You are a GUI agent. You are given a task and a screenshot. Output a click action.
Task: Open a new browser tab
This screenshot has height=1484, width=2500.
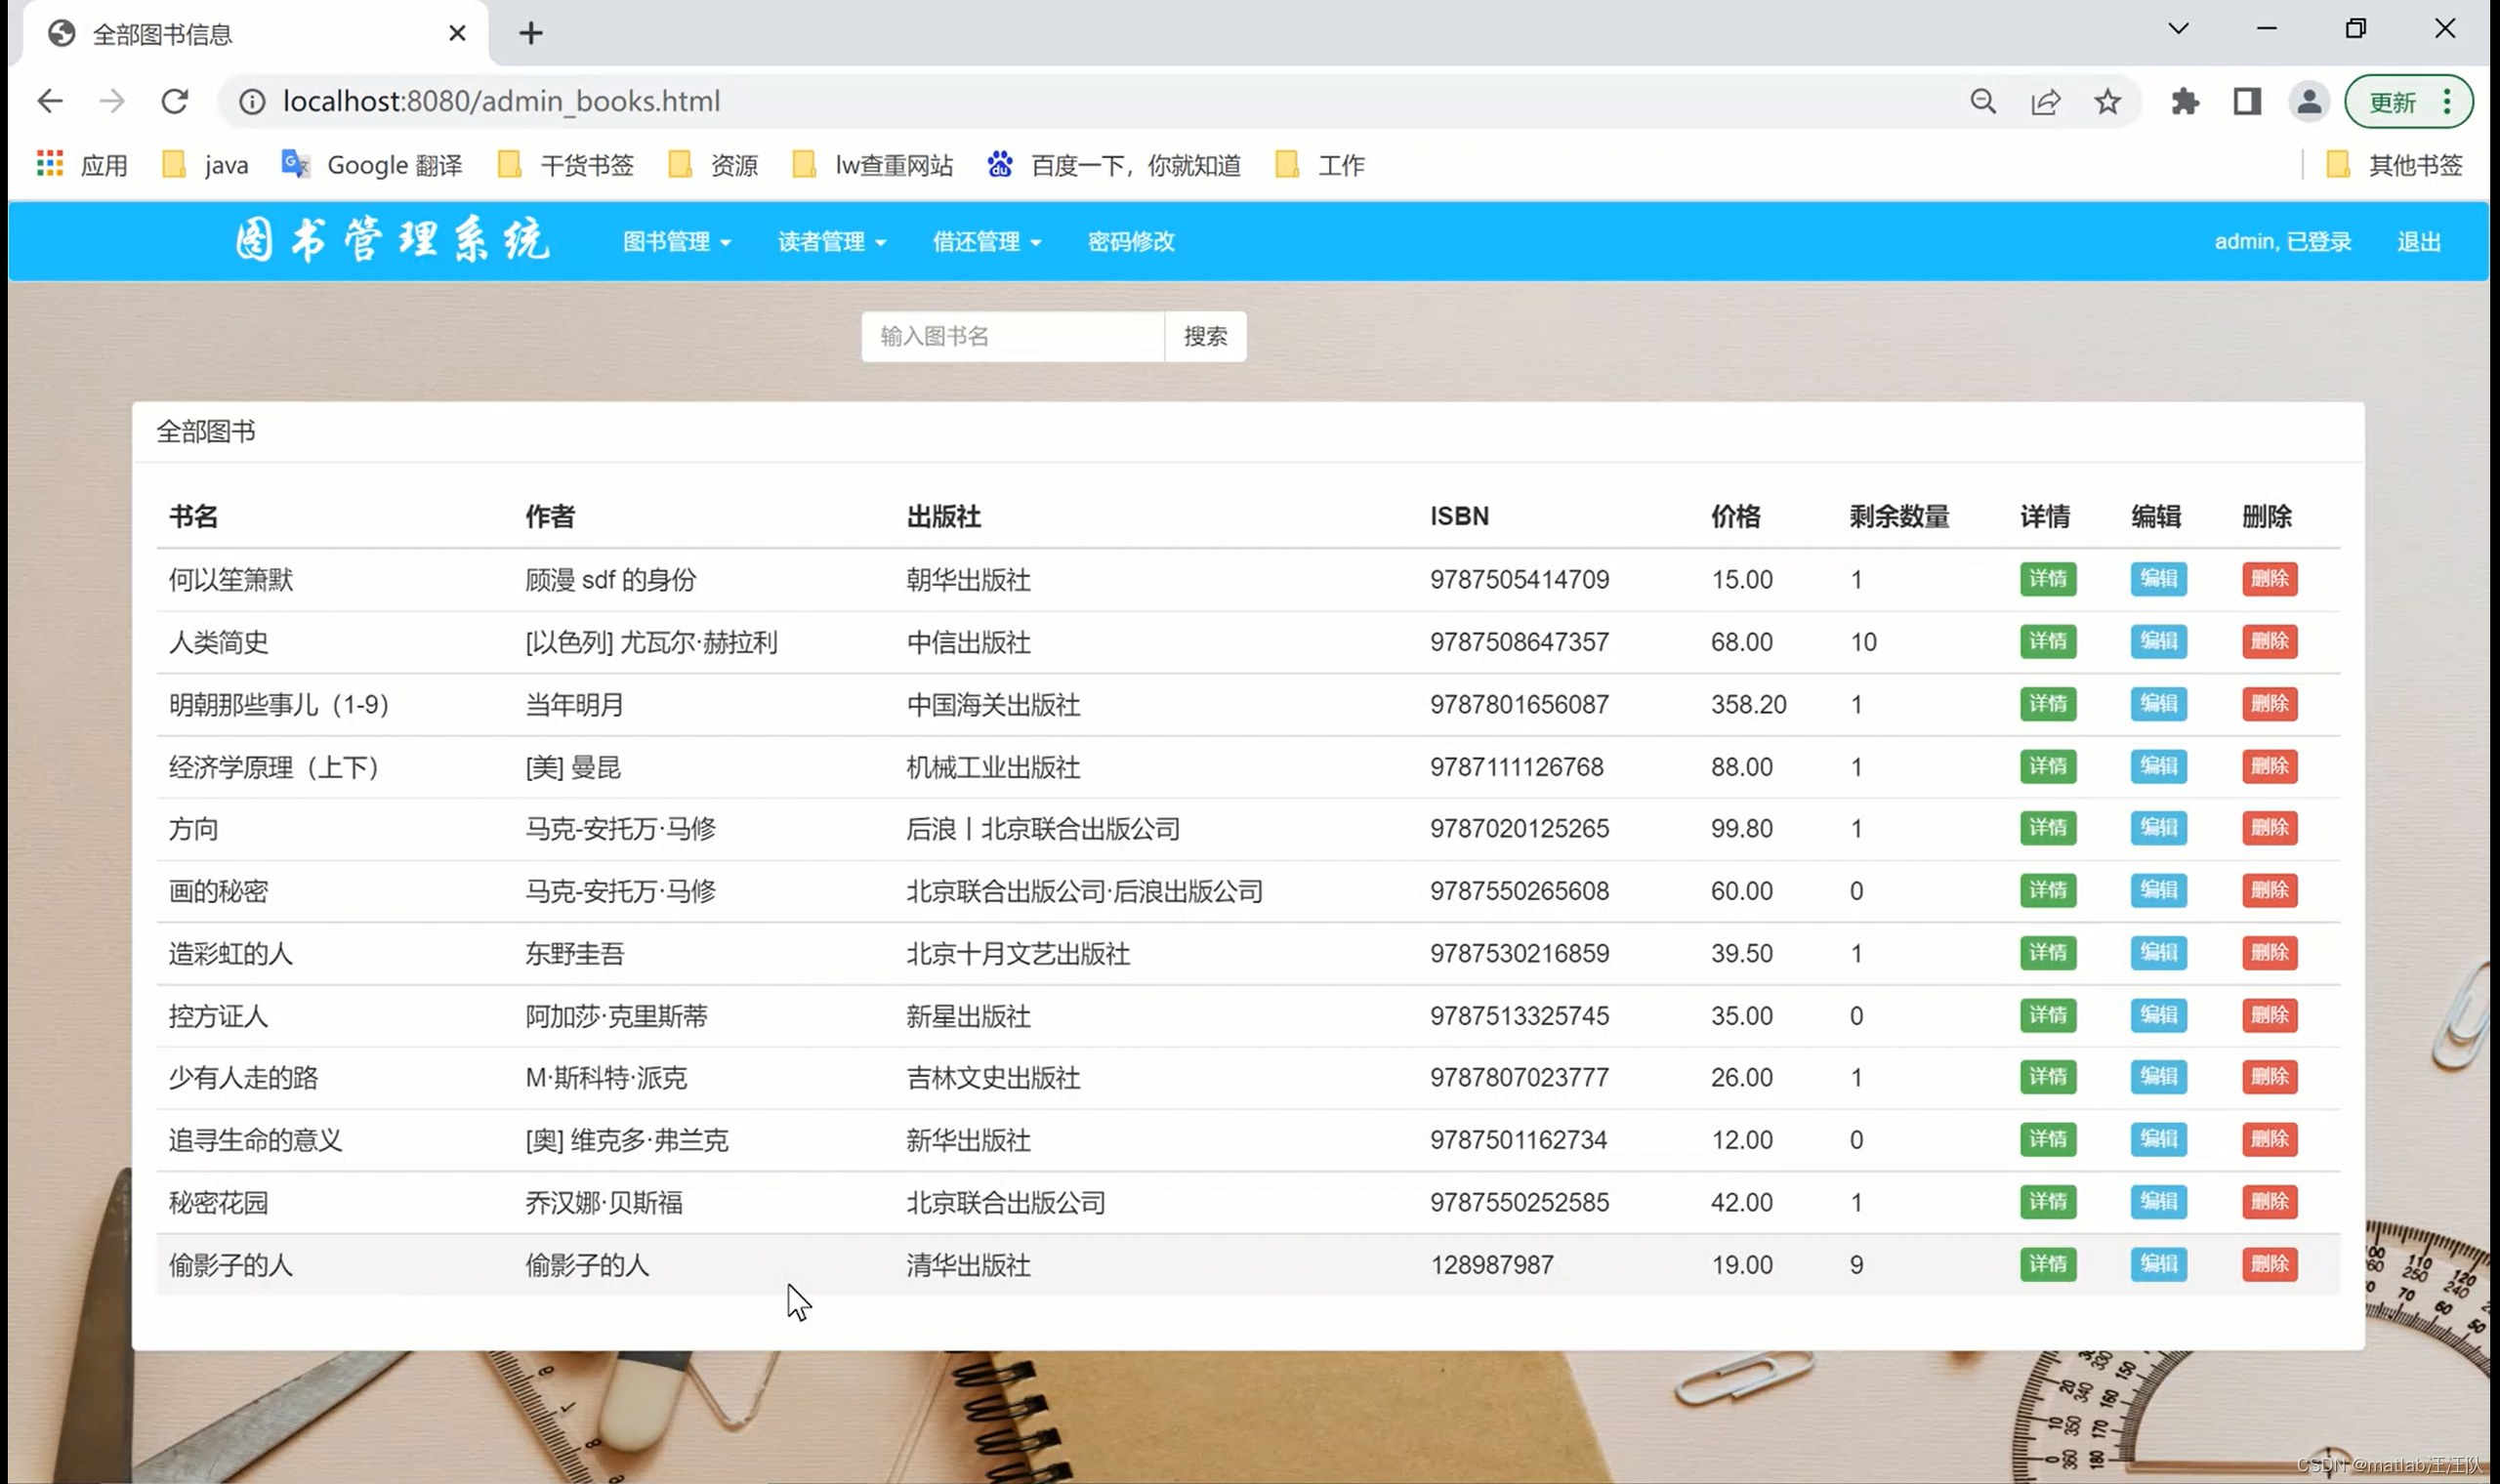(531, 34)
